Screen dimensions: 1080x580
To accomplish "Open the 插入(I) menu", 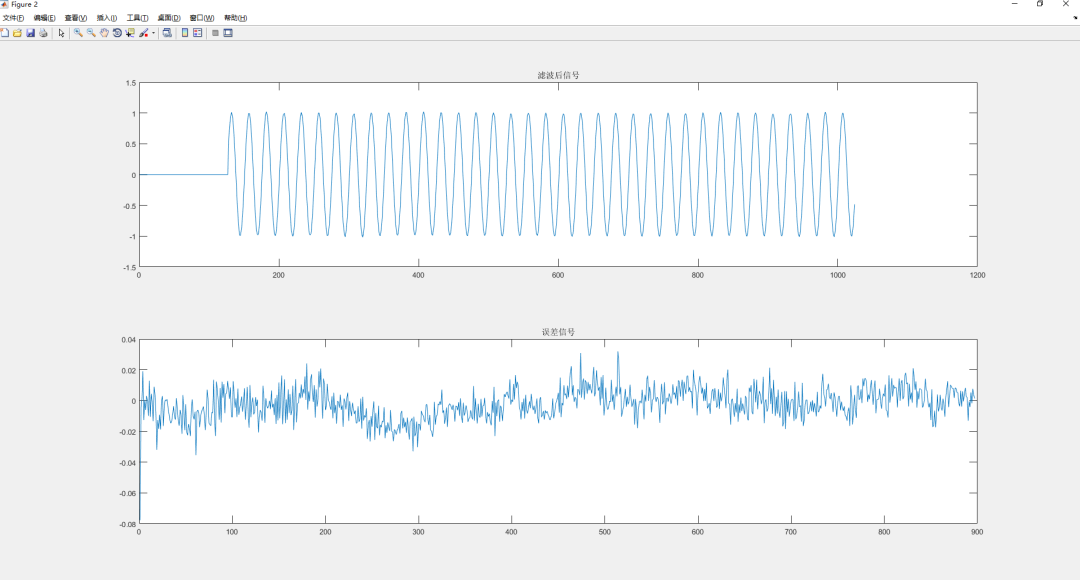I will [x=107, y=18].
